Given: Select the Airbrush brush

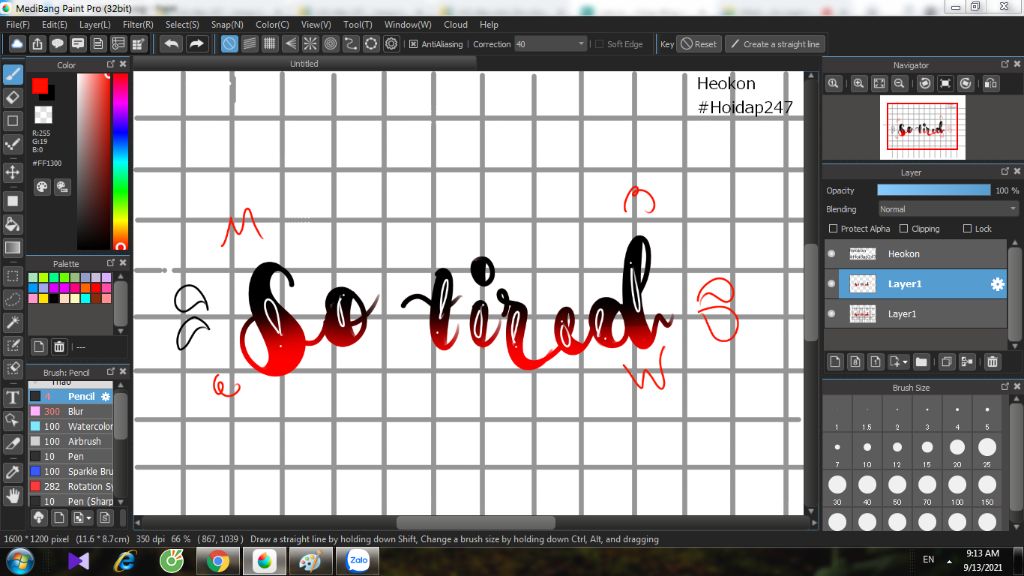Looking at the screenshot, I should click(71, 441).
